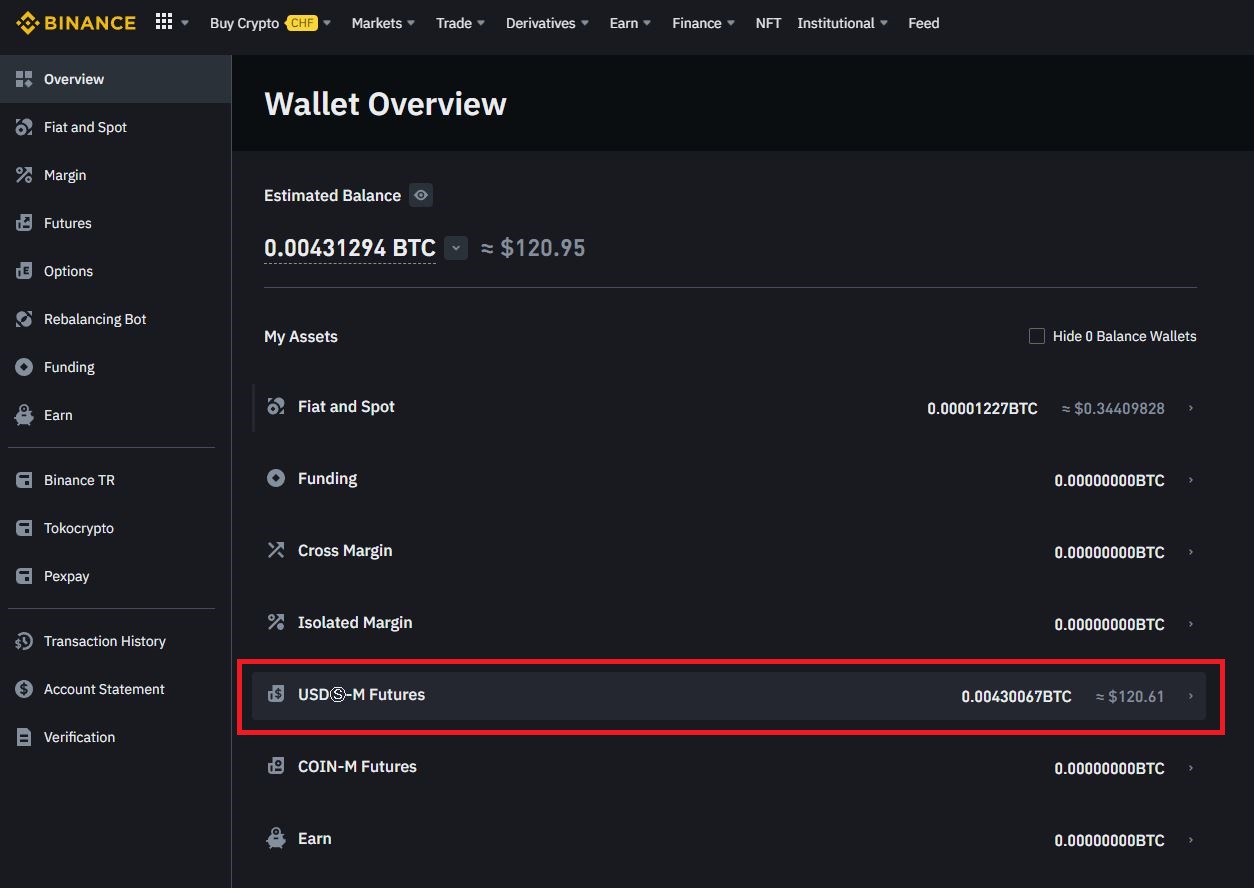The width and height of the screenshot is (1254, 888).
Task: Click the Cross Margin asset icon
Action: click(276, 550)
